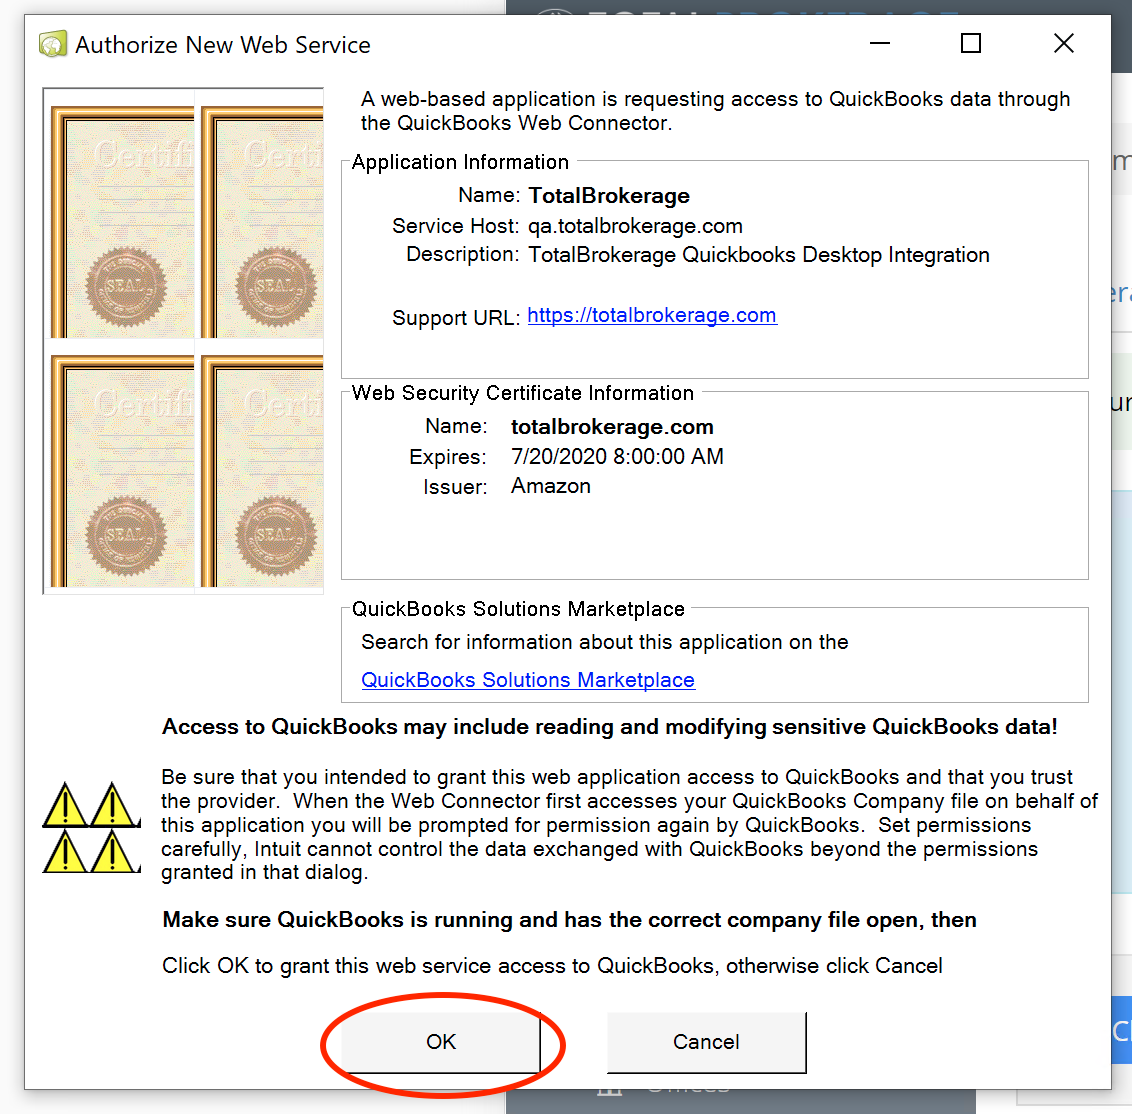Click the Web Connector icon in title bar

click(x=53, y=45)
